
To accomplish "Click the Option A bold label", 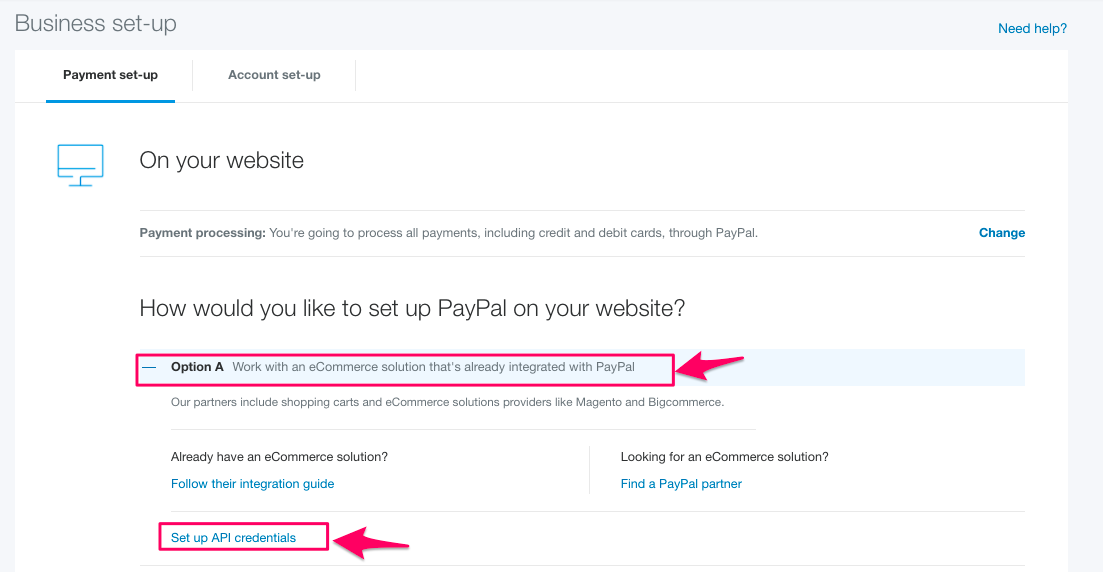I will pos(197,367).
